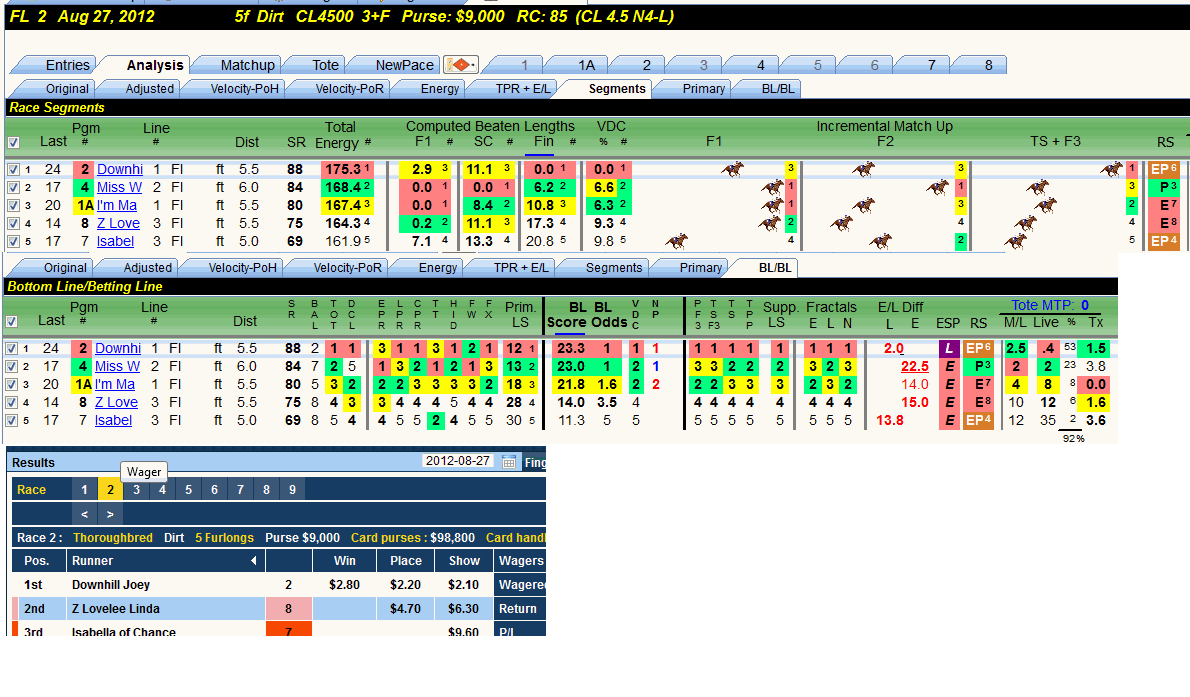Screen dimensions: 1190x697
Task: Uncheck the Downhi row in Race Segments
Action: (x=13, y=169)
